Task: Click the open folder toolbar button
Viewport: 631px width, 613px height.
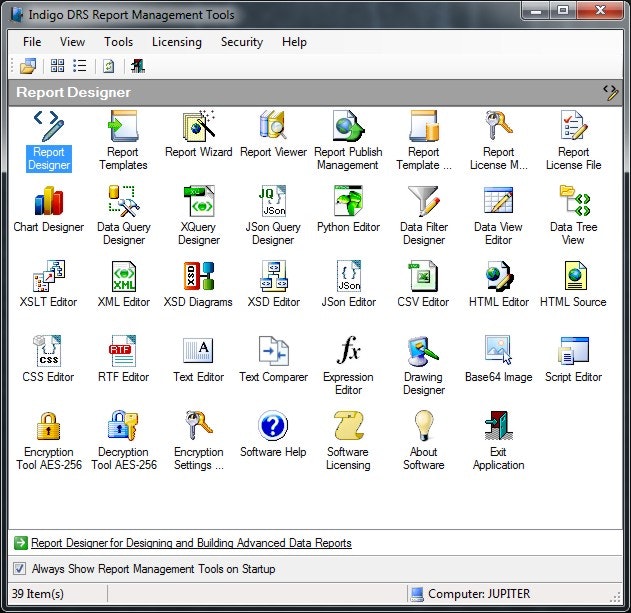Action: (28, 66)
